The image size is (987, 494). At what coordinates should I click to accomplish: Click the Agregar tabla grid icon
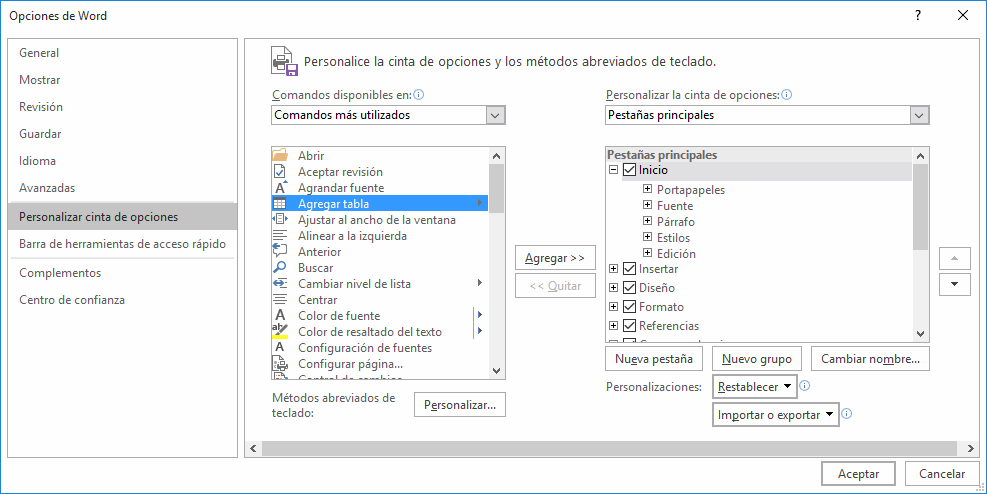click(279, 203)
